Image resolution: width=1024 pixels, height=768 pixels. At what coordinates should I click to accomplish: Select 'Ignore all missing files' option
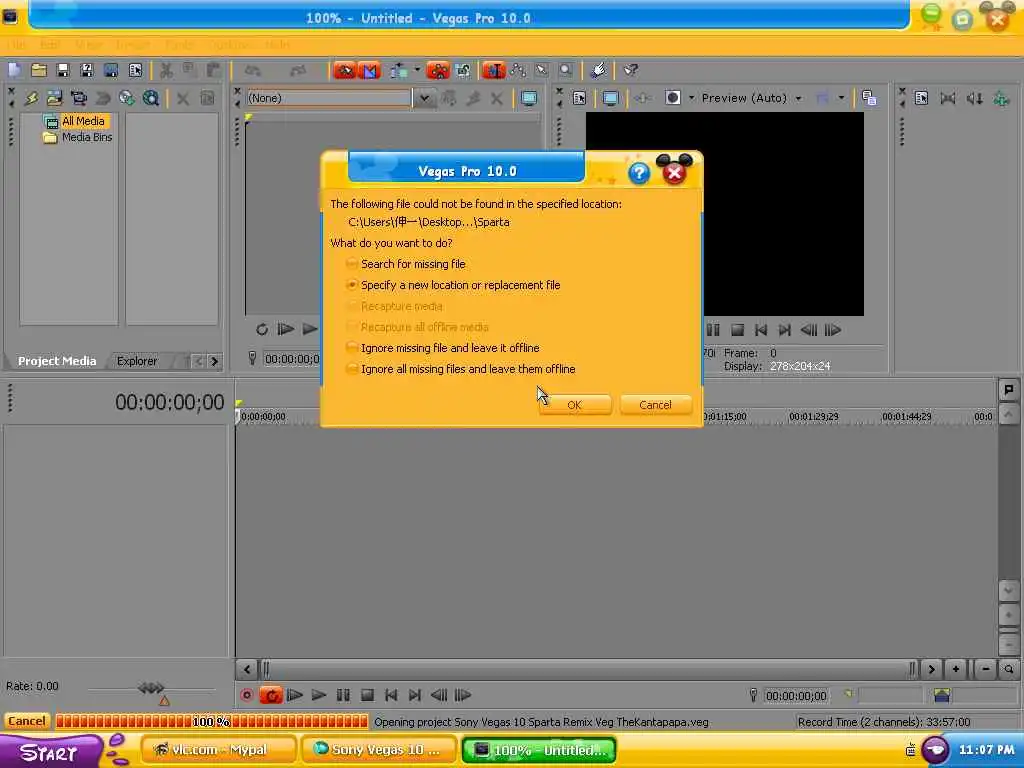click(460, 369)
